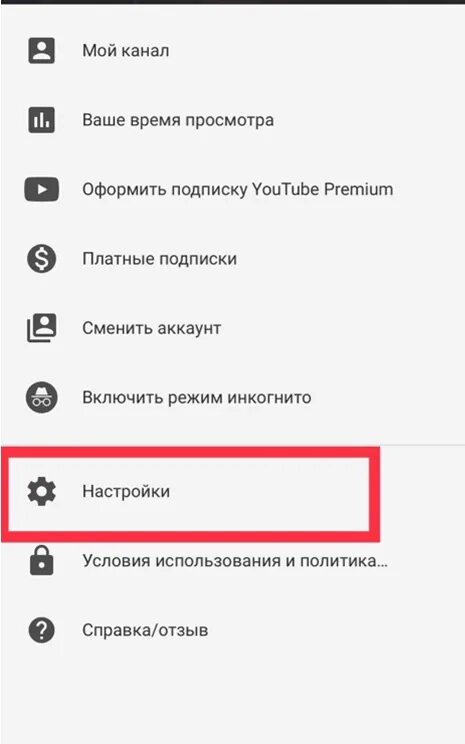Click the YouTube Premium play icon

point(42,189)
